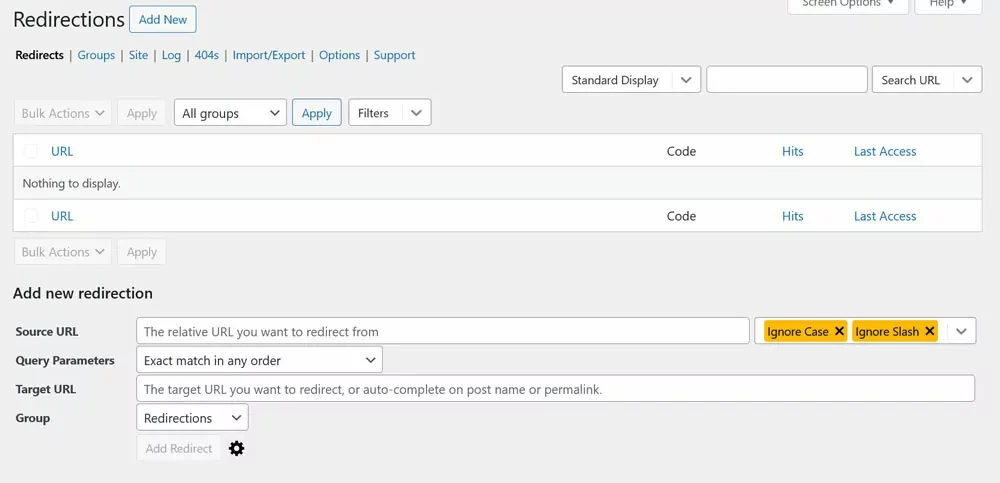Open the All groups dropdown
This screenshot has width=1000, height=483.
tap(230, 113)
